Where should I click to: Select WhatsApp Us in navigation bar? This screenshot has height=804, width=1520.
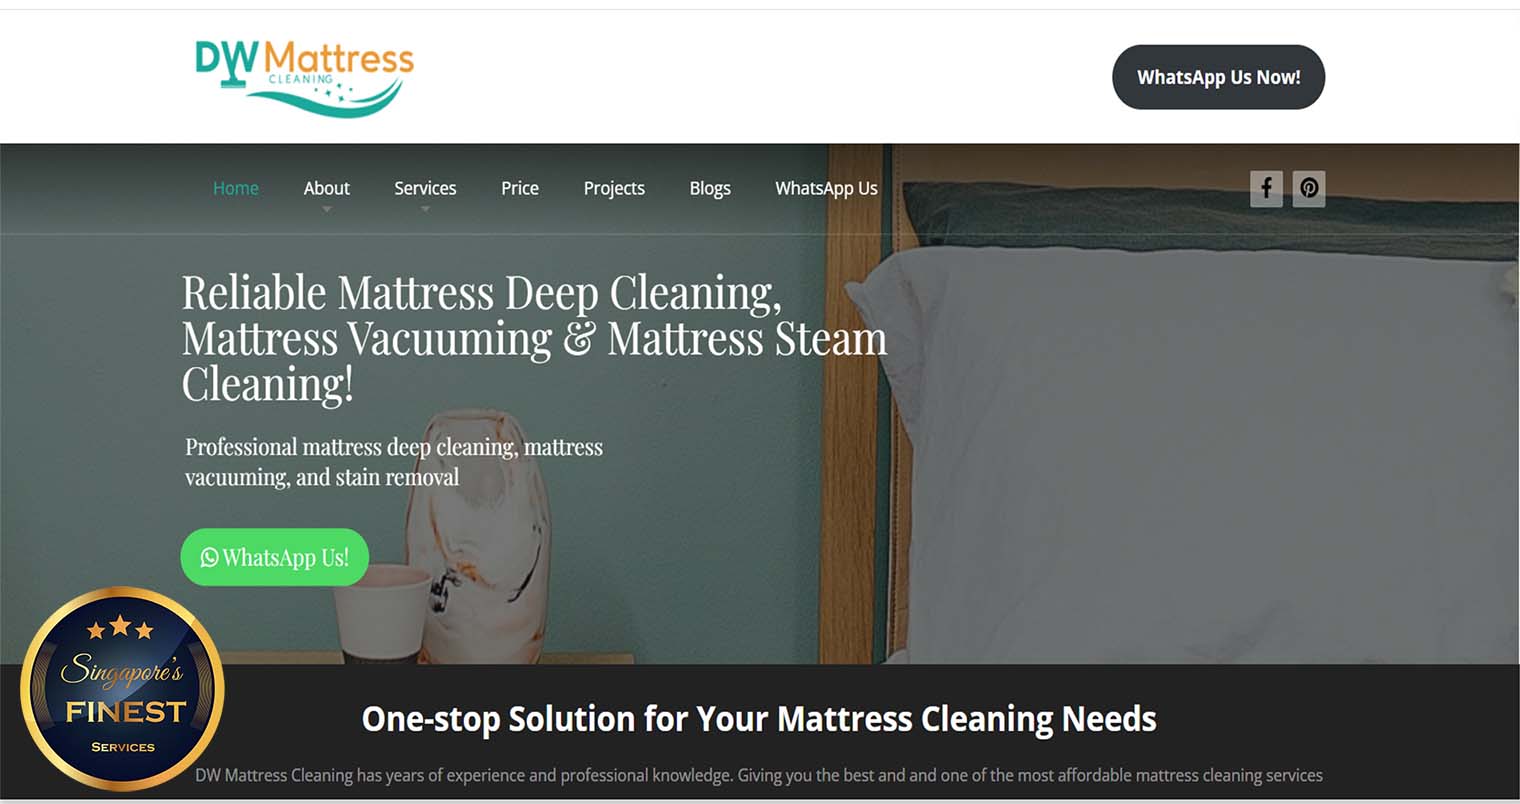pyautogui.click(x=826, y=188)
